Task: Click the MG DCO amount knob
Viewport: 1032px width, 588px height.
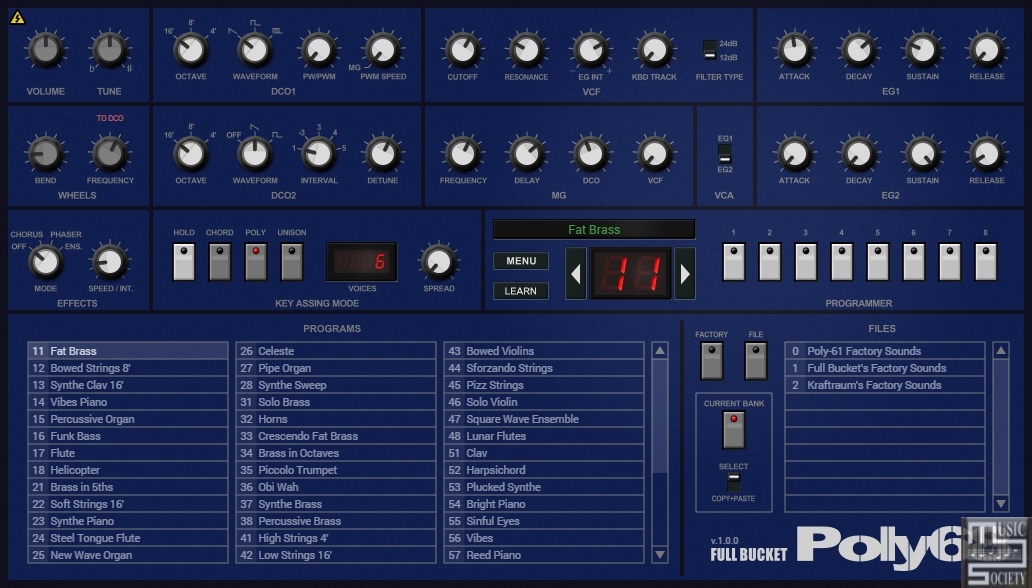Action: coord(590,153)
